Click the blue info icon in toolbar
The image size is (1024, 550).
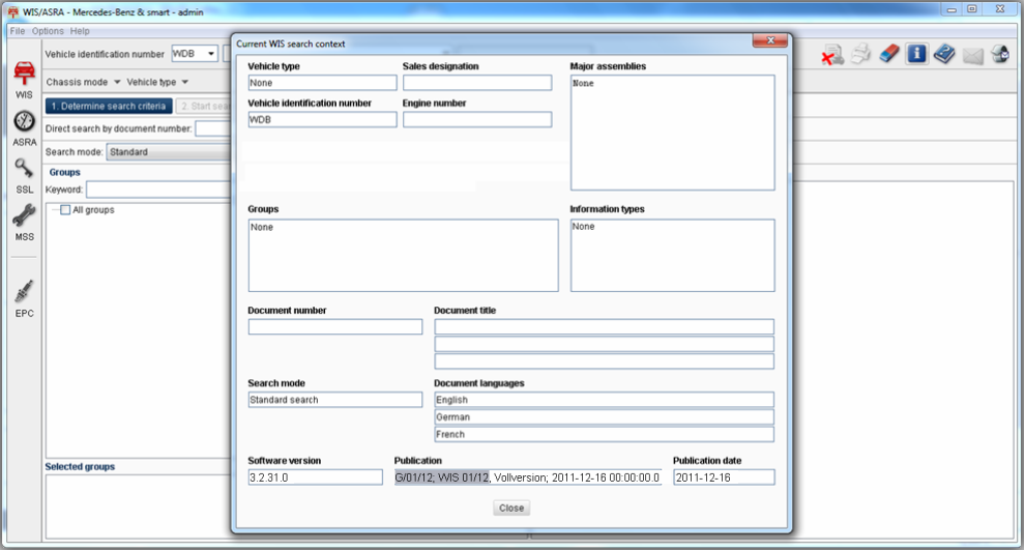(x=917, y=54)
